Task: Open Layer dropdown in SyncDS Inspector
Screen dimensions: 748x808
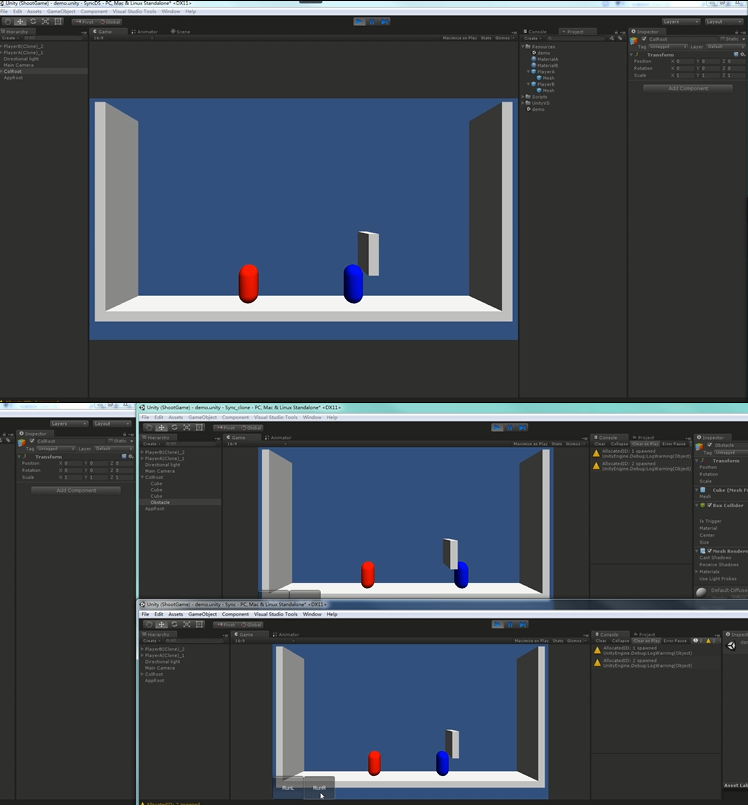Action: pyautogui.click(x=725, y=47)
